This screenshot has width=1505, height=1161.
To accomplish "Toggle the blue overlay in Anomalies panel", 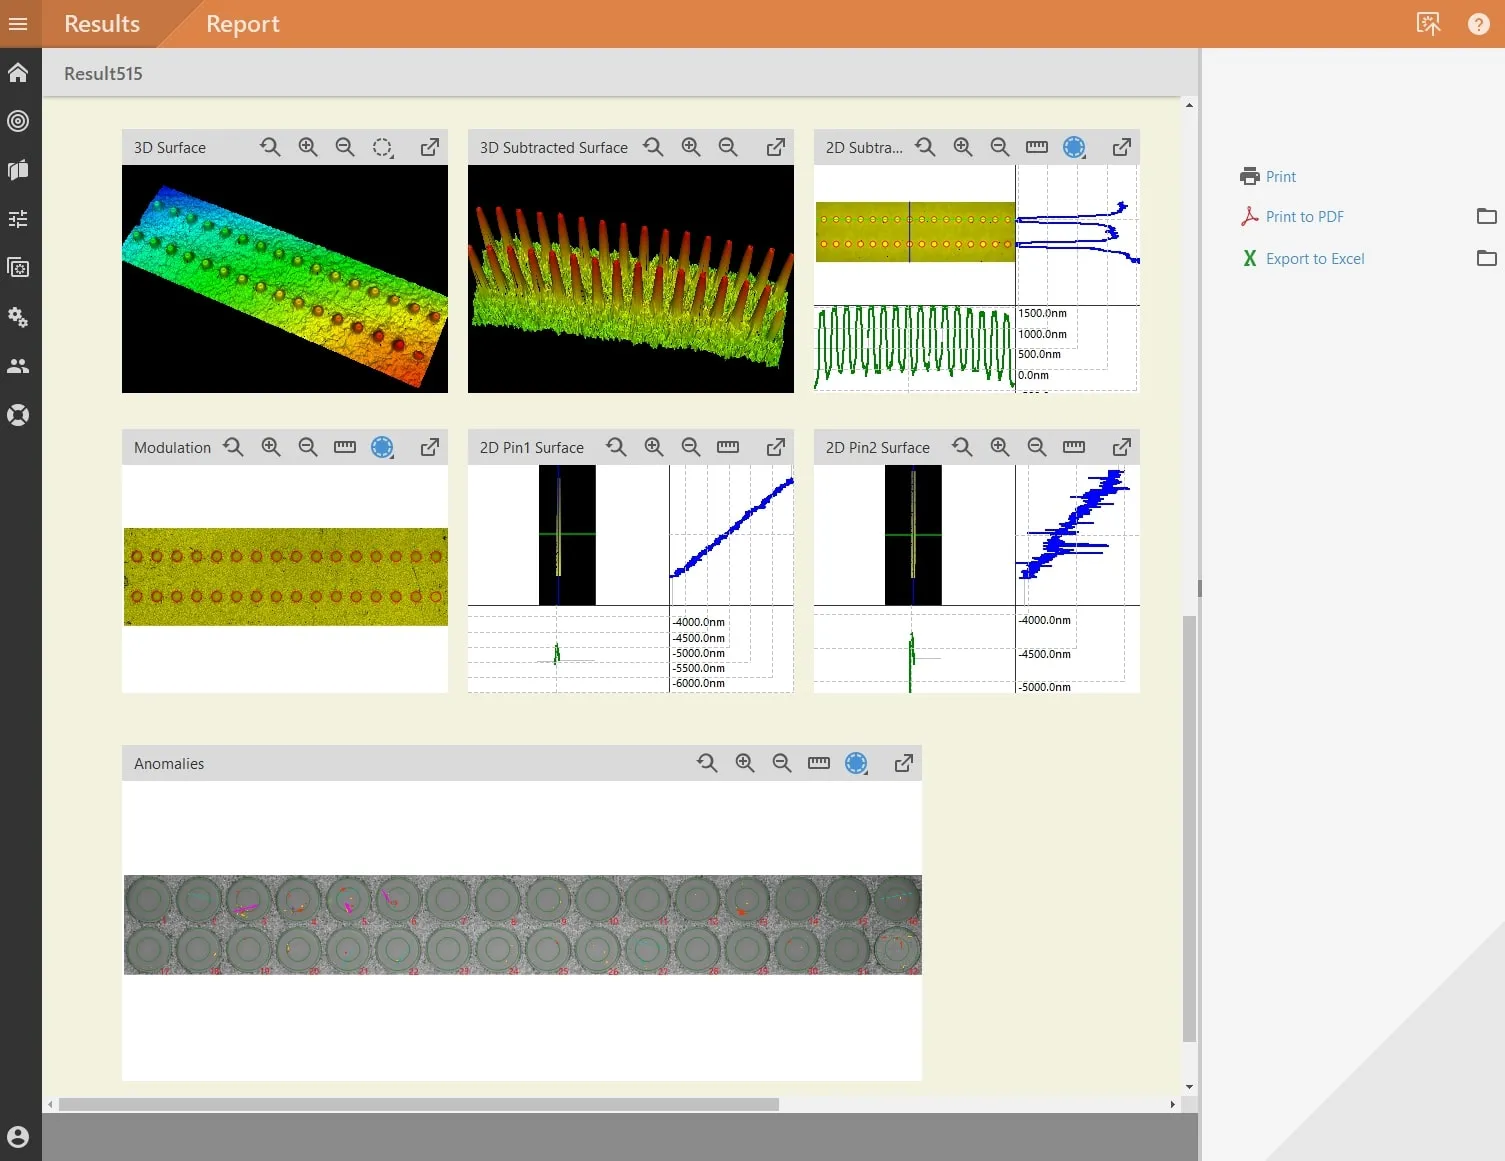I will (x=856, y=763).
